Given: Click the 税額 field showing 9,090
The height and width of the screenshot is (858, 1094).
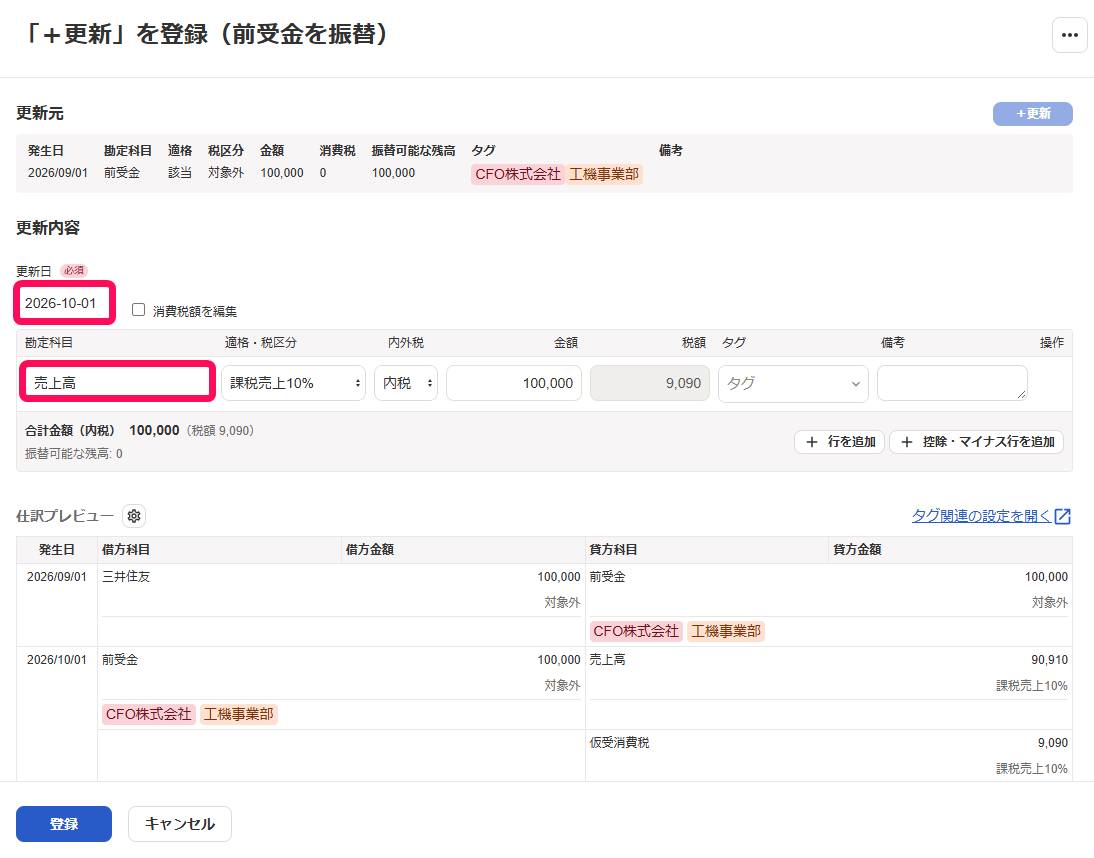Looking at the screenshot, I should point(650,383).
